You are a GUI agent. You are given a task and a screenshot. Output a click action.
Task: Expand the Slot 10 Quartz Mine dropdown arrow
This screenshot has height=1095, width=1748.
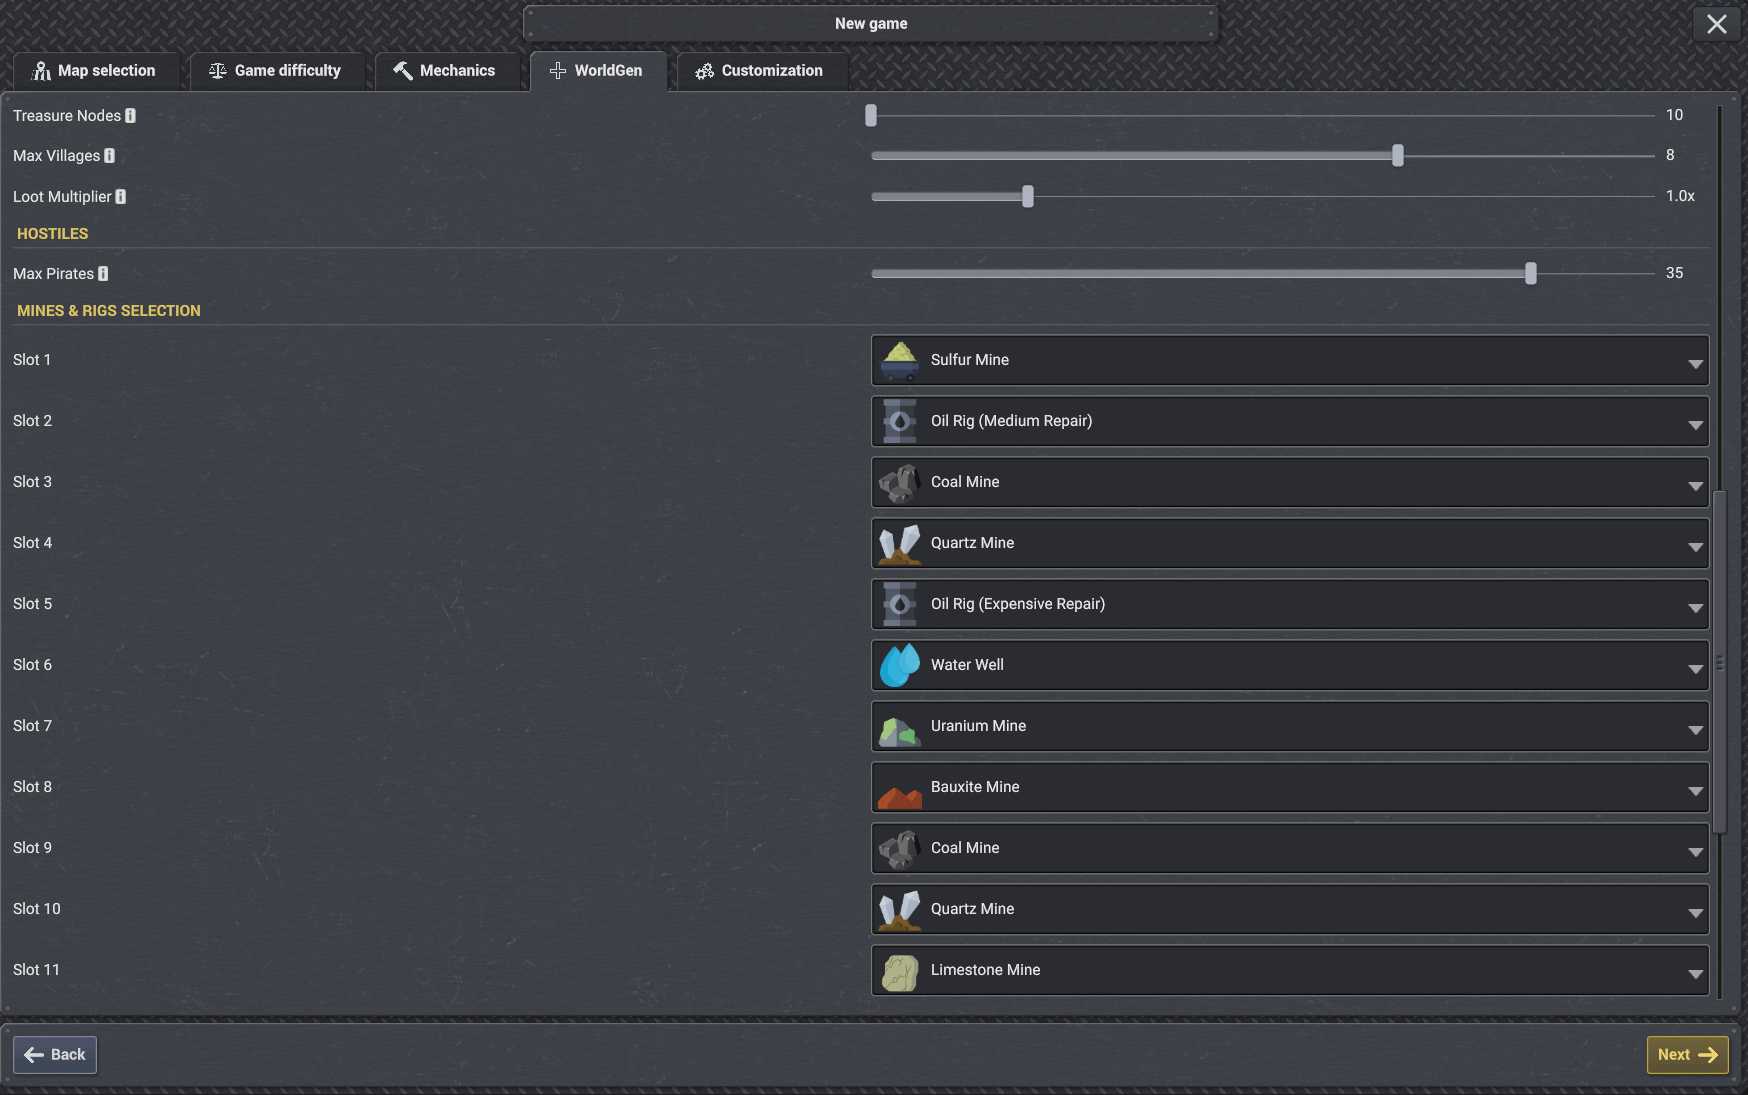1695,913
